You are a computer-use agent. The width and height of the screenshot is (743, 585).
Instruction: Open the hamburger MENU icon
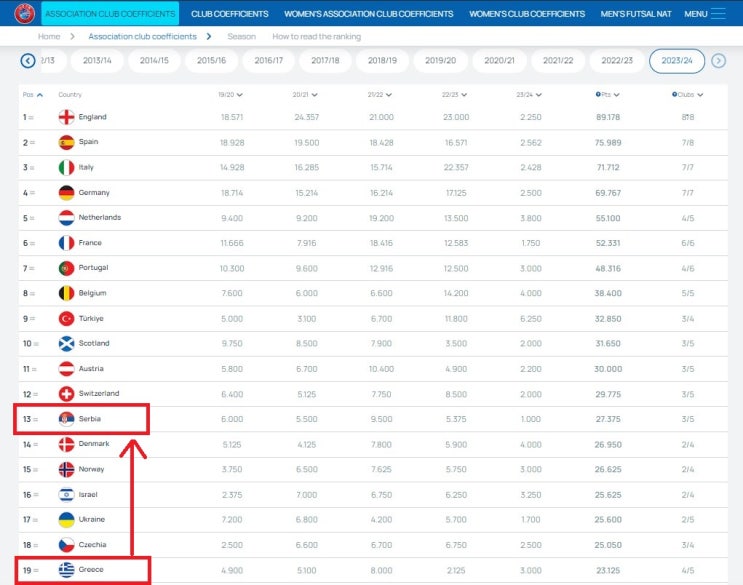click(x=718, y=14)
